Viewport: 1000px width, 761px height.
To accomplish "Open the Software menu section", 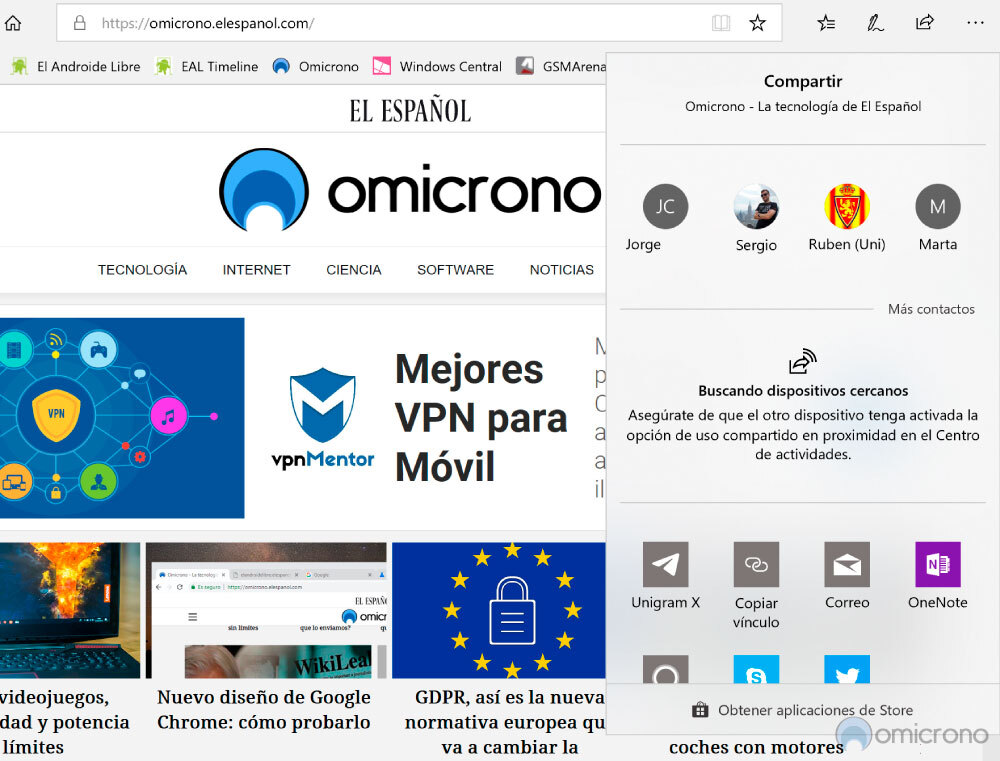I will click(x=455, y=270).
